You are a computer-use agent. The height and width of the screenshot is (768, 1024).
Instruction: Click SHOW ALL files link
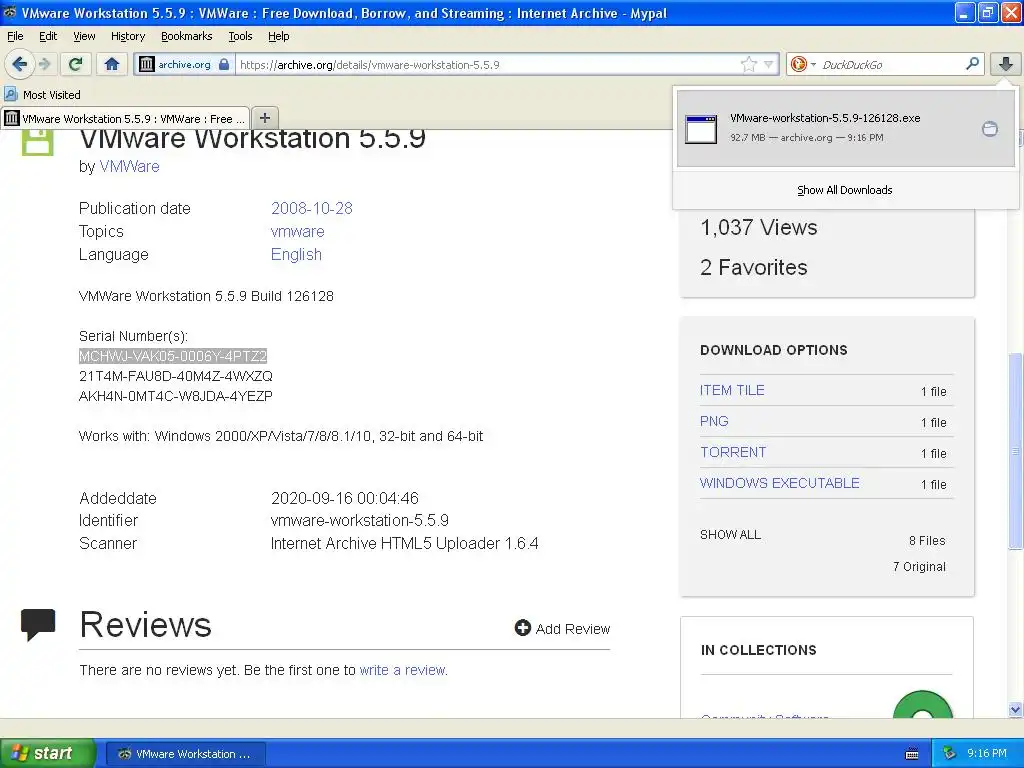pos(730,535)
